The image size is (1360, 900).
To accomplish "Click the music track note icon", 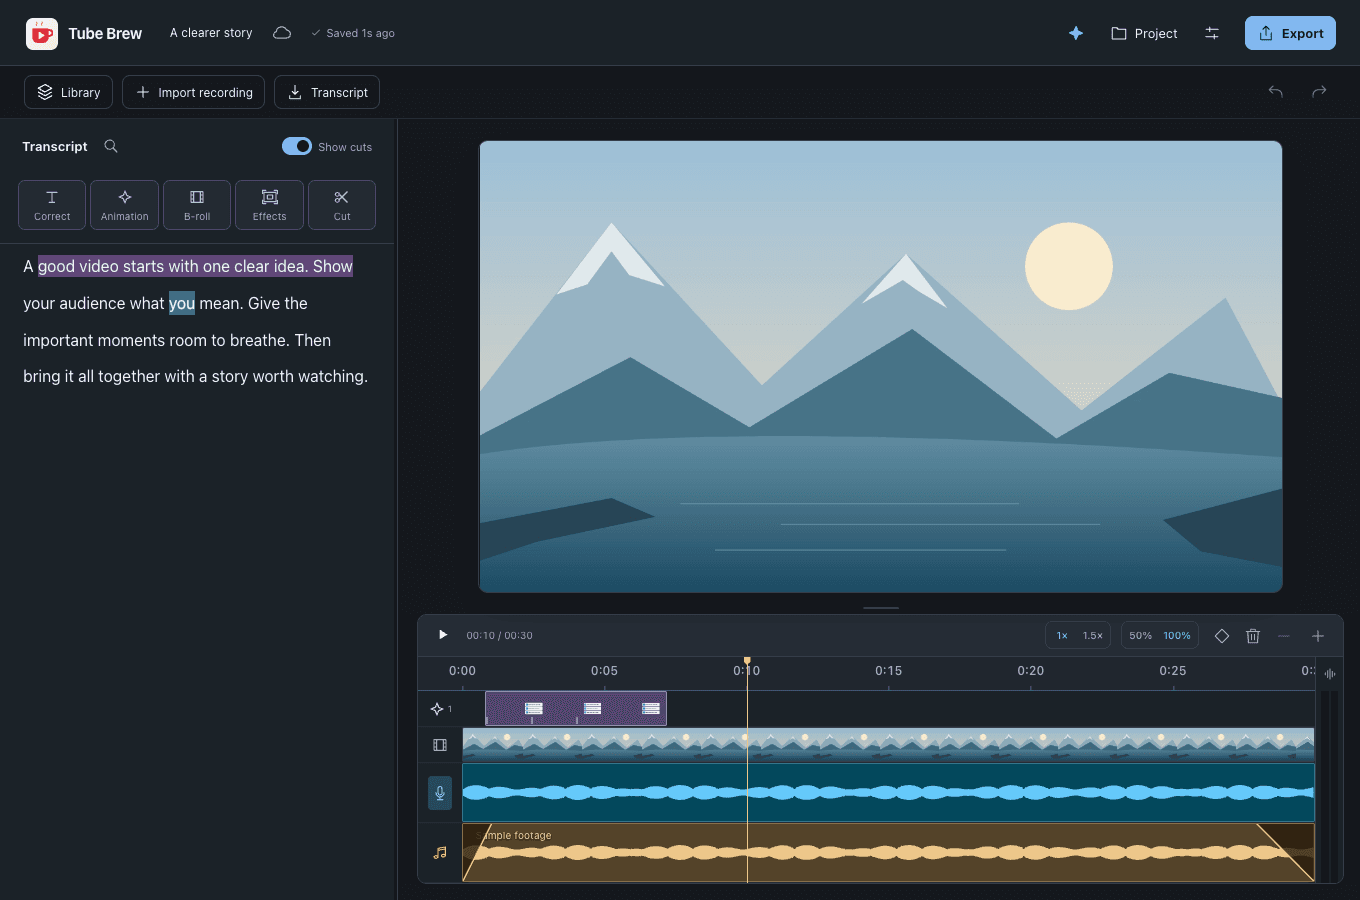I will click(440, 853).
